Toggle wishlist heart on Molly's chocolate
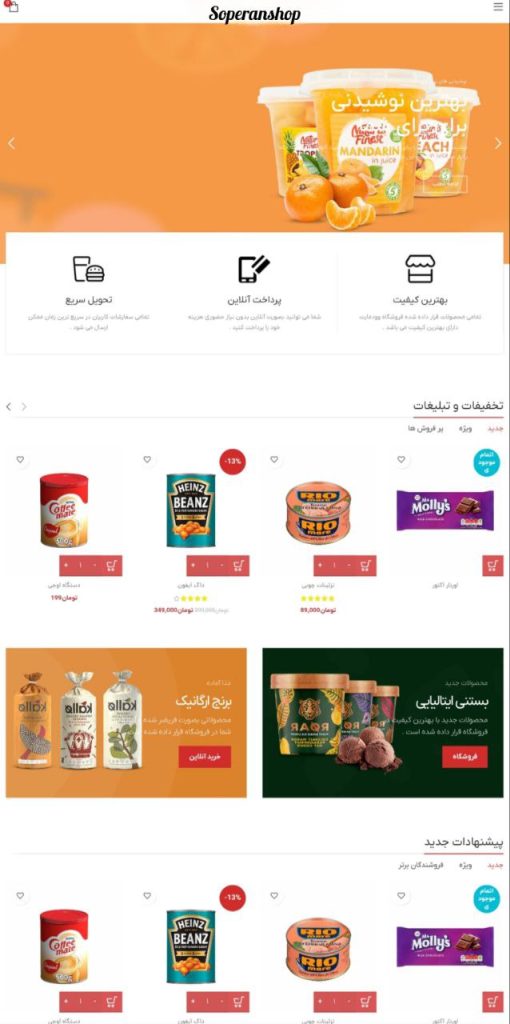The image size is (510, 1024). (x=401, y=460)
